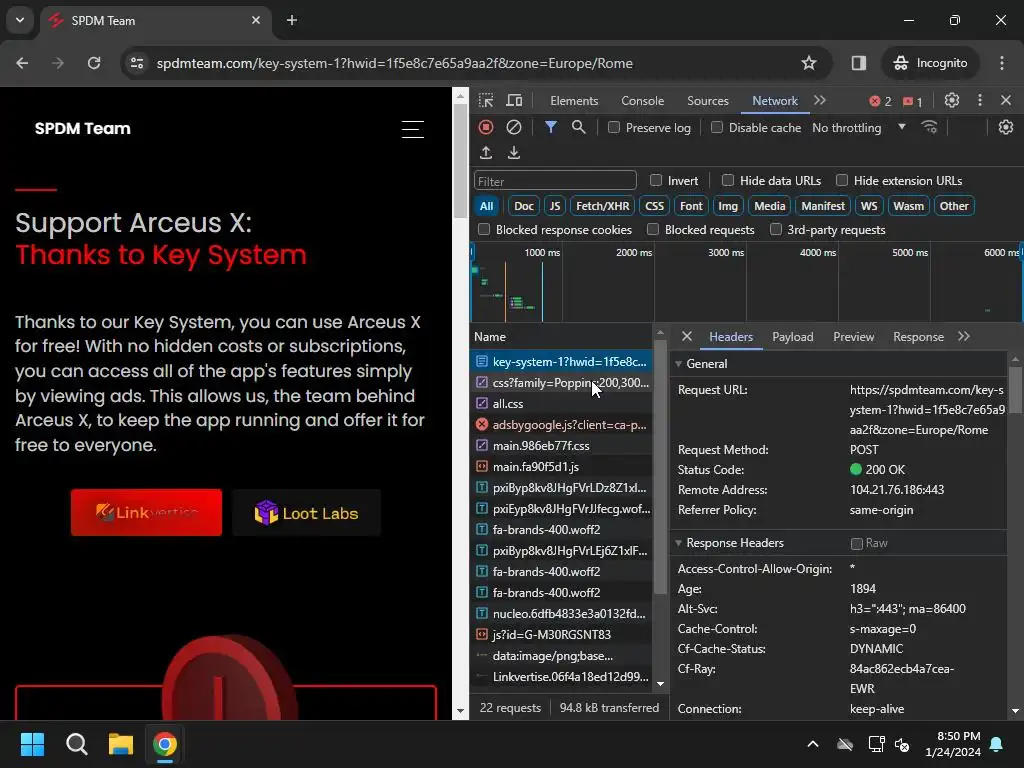The width and height of the screenshot is (1024, 768).
Task: Open Chrome side panel icon
Action: [x=859, y=63]
